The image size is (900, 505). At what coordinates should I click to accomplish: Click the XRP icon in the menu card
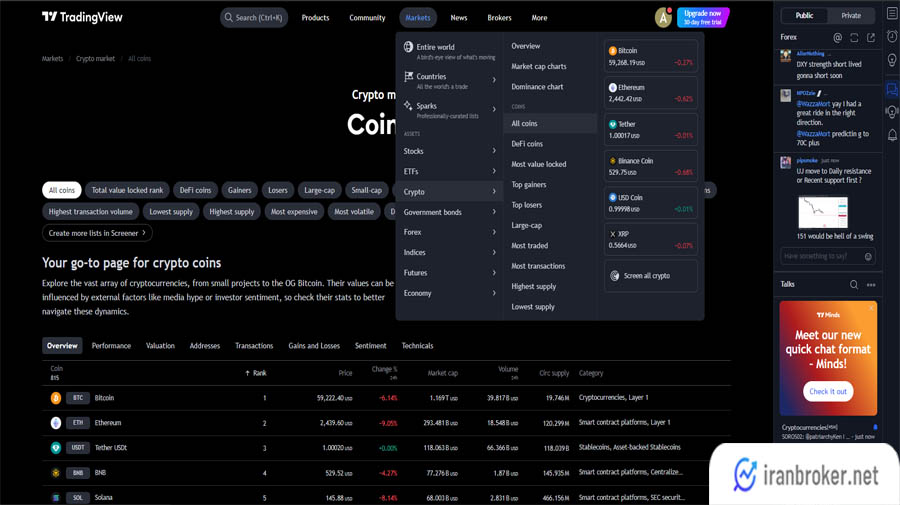pos(612,234)
